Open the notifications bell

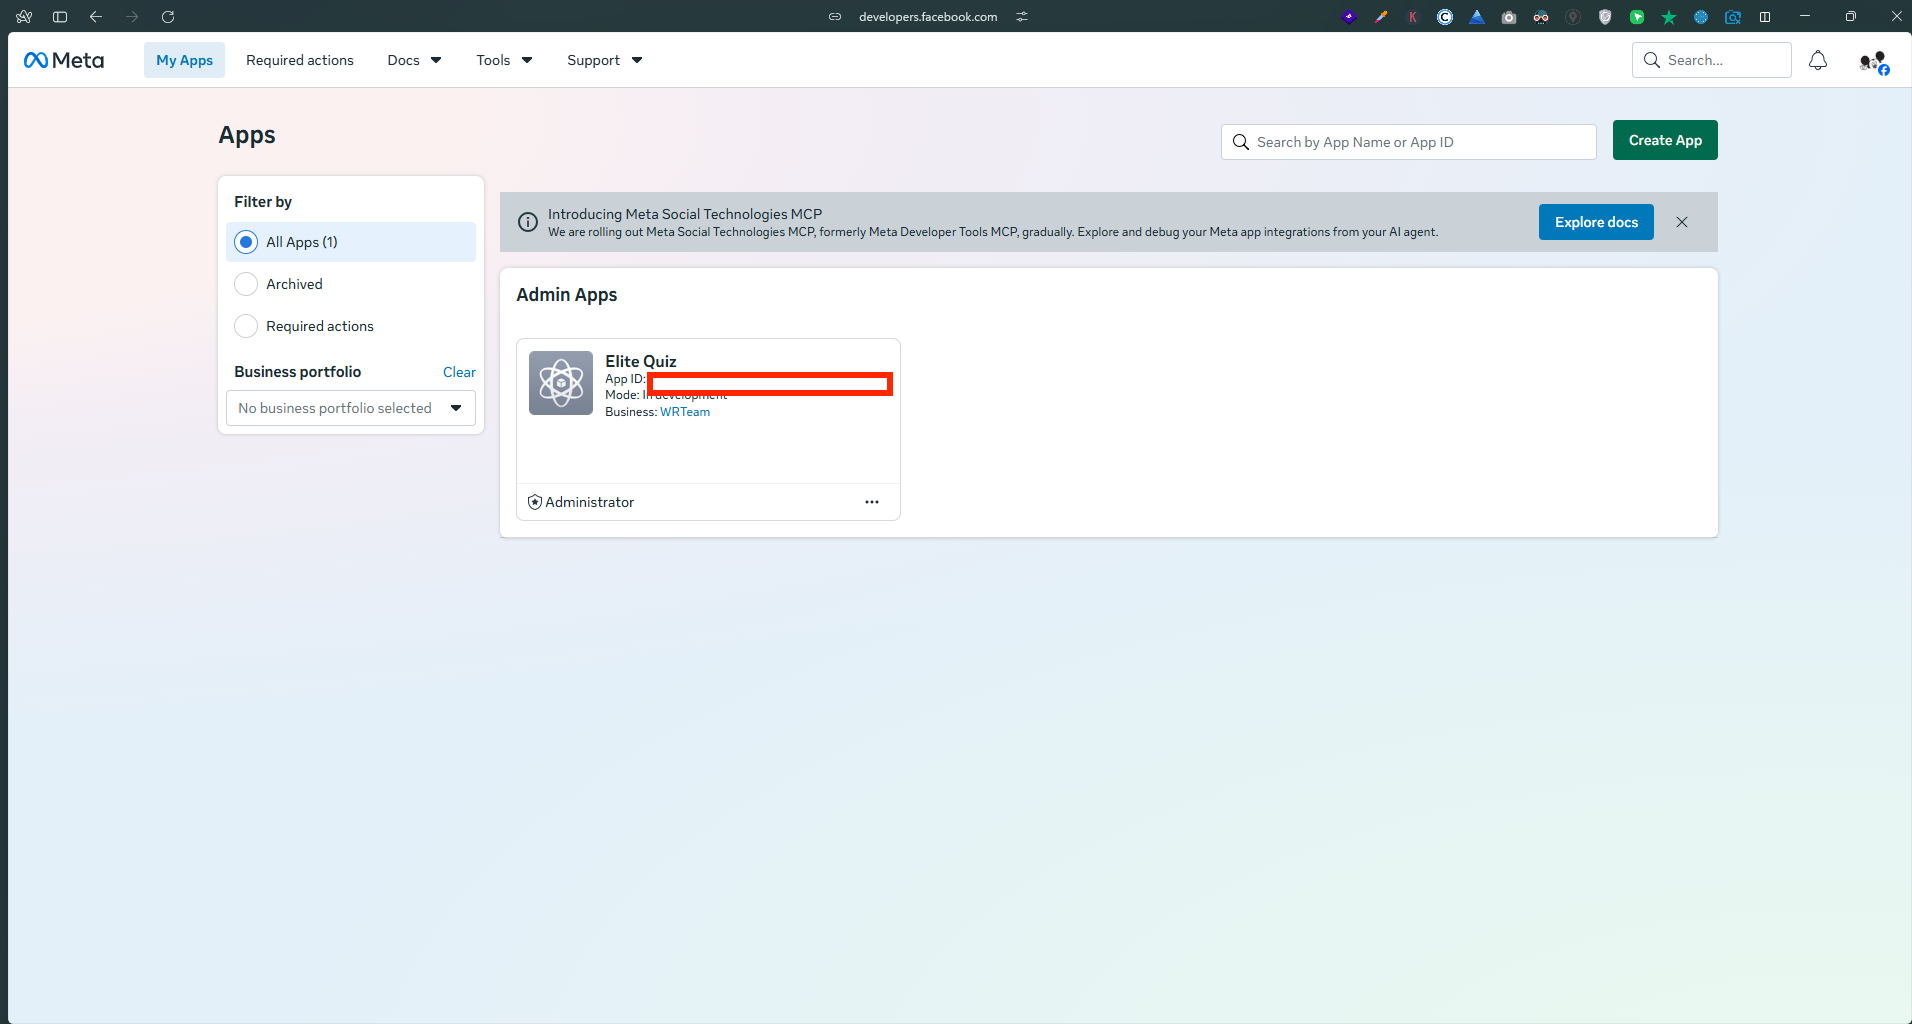(1818, 60)
